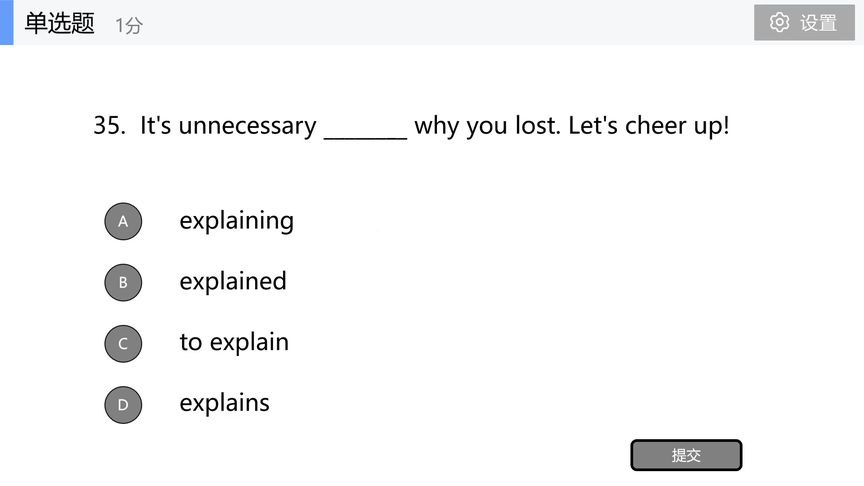Click the blue accent bar beside 单选题
Image resolution: width=864 pixels, height=486 pixels.
pos(7,23)
